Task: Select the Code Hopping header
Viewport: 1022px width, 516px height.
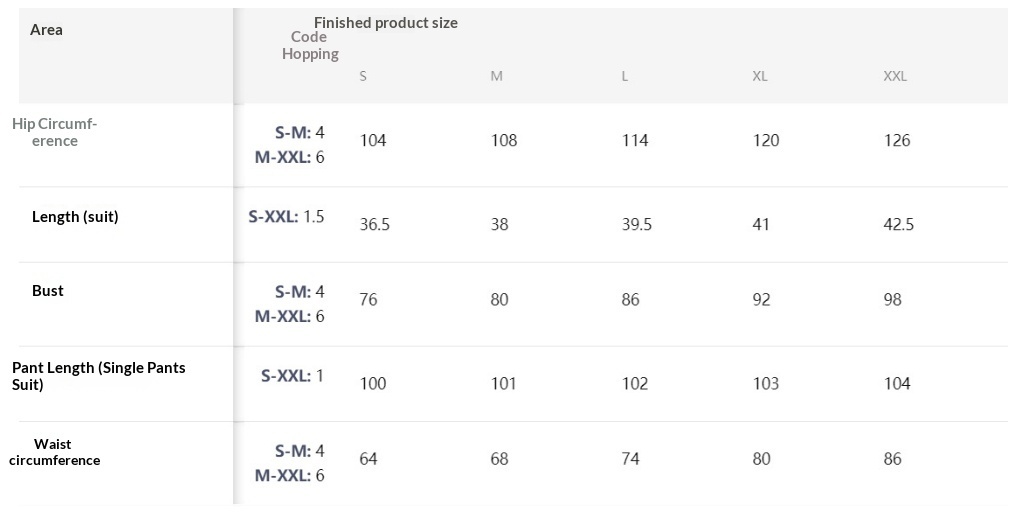Action: [x=310, y=46]
